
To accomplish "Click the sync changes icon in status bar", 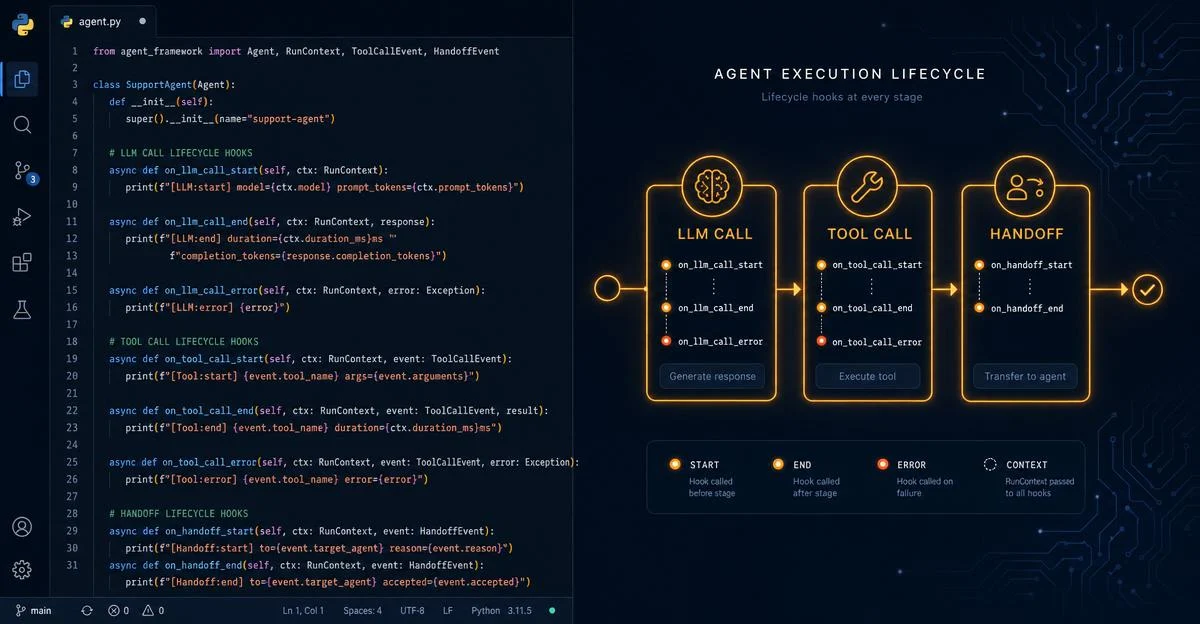I will pos(87,610).
